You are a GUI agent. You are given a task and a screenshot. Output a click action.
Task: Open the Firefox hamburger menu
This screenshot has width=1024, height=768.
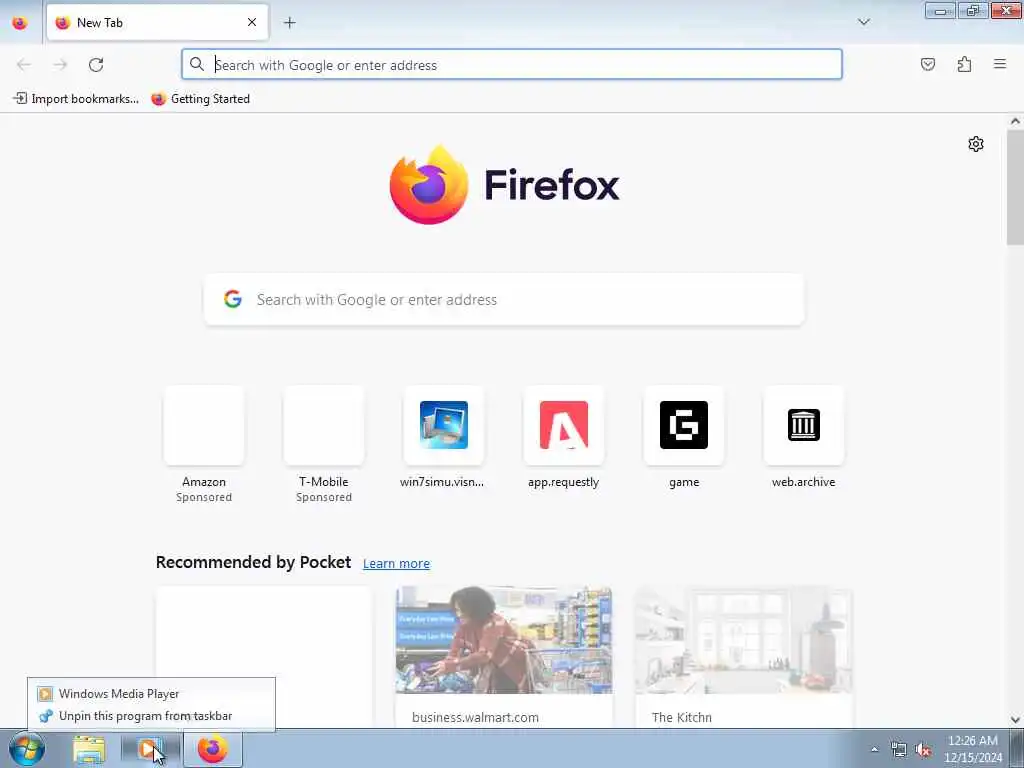click(x=1000, y=64)
